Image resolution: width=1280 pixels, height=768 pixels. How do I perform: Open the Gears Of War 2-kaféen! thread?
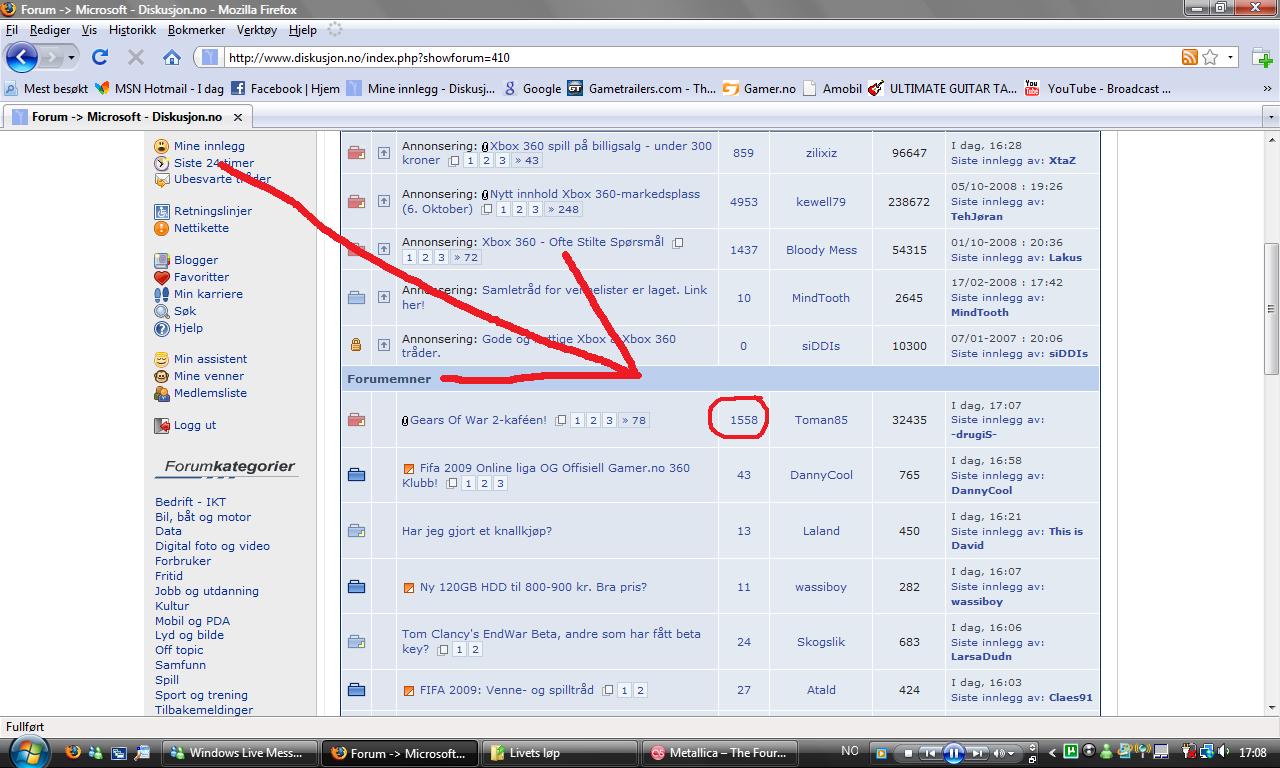click(x=478, y=420)
